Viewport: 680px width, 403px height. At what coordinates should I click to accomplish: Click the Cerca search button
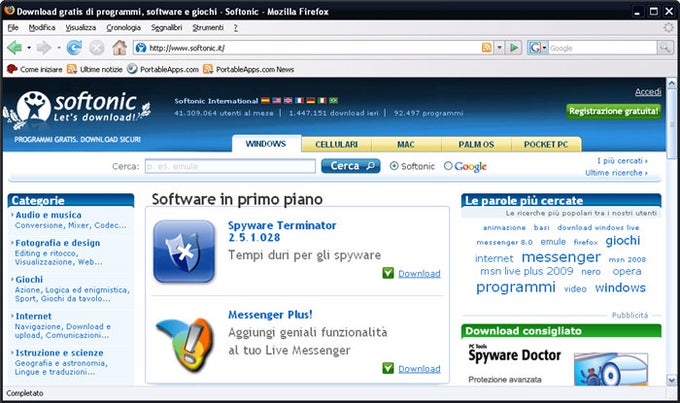click(350, 166)
